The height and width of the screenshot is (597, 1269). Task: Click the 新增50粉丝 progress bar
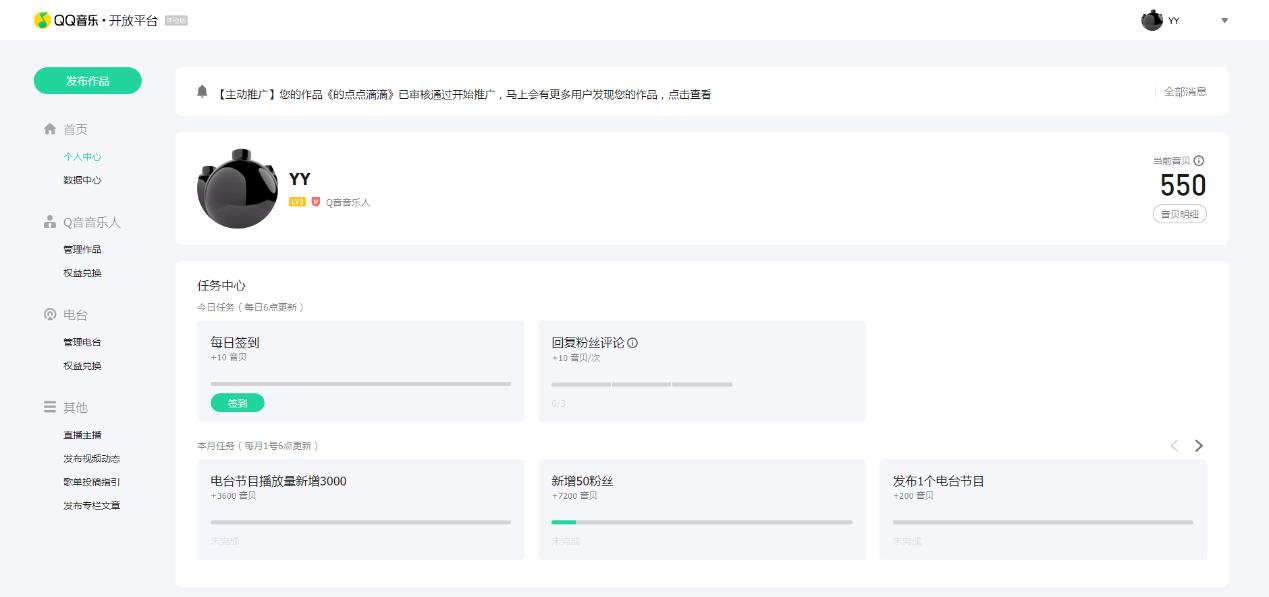click(701, 522)
